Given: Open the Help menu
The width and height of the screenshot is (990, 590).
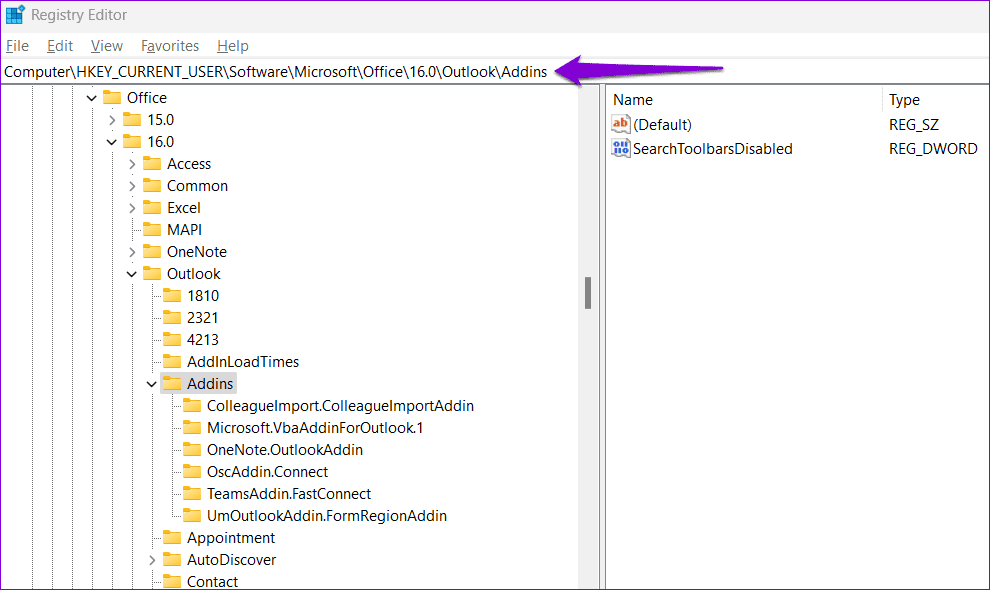Looking at the screenshot, I should [232, 46].
